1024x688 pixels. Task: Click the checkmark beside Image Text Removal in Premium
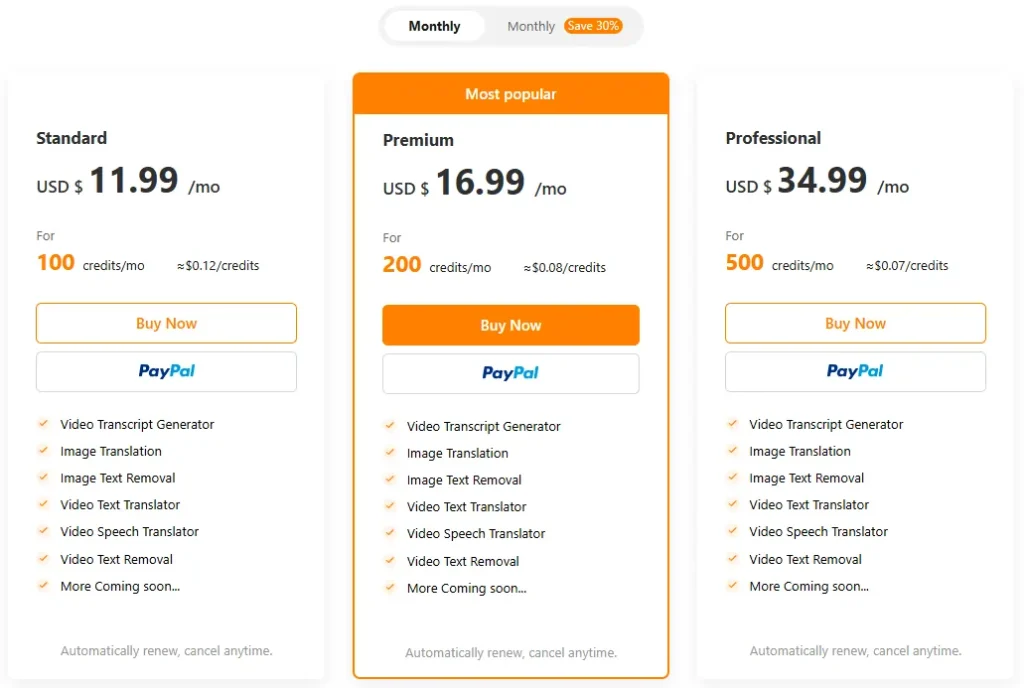click(389, 480)
